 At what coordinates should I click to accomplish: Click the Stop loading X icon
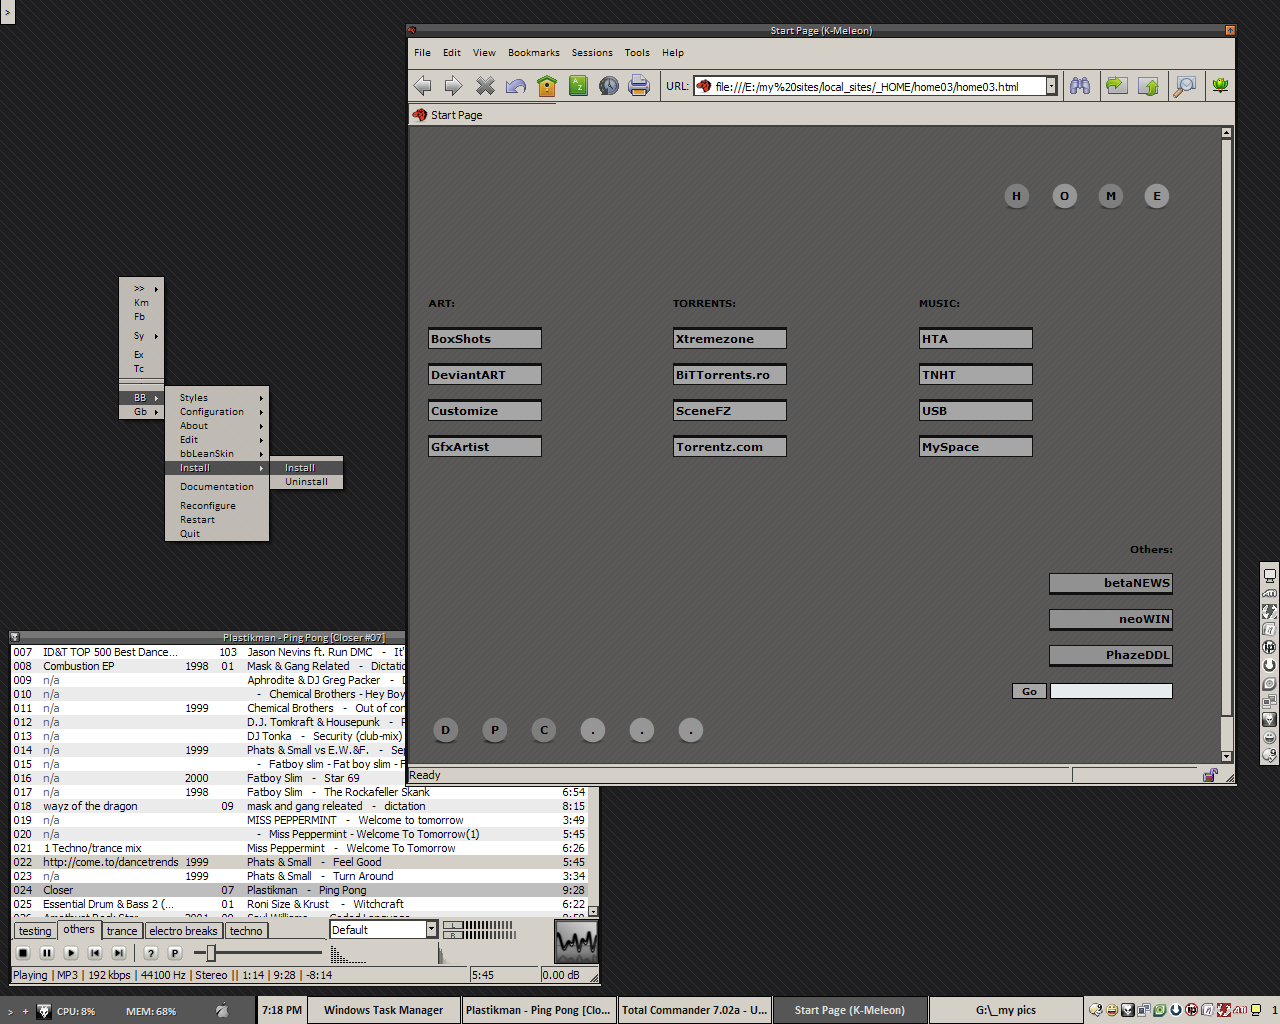point(485,86)
